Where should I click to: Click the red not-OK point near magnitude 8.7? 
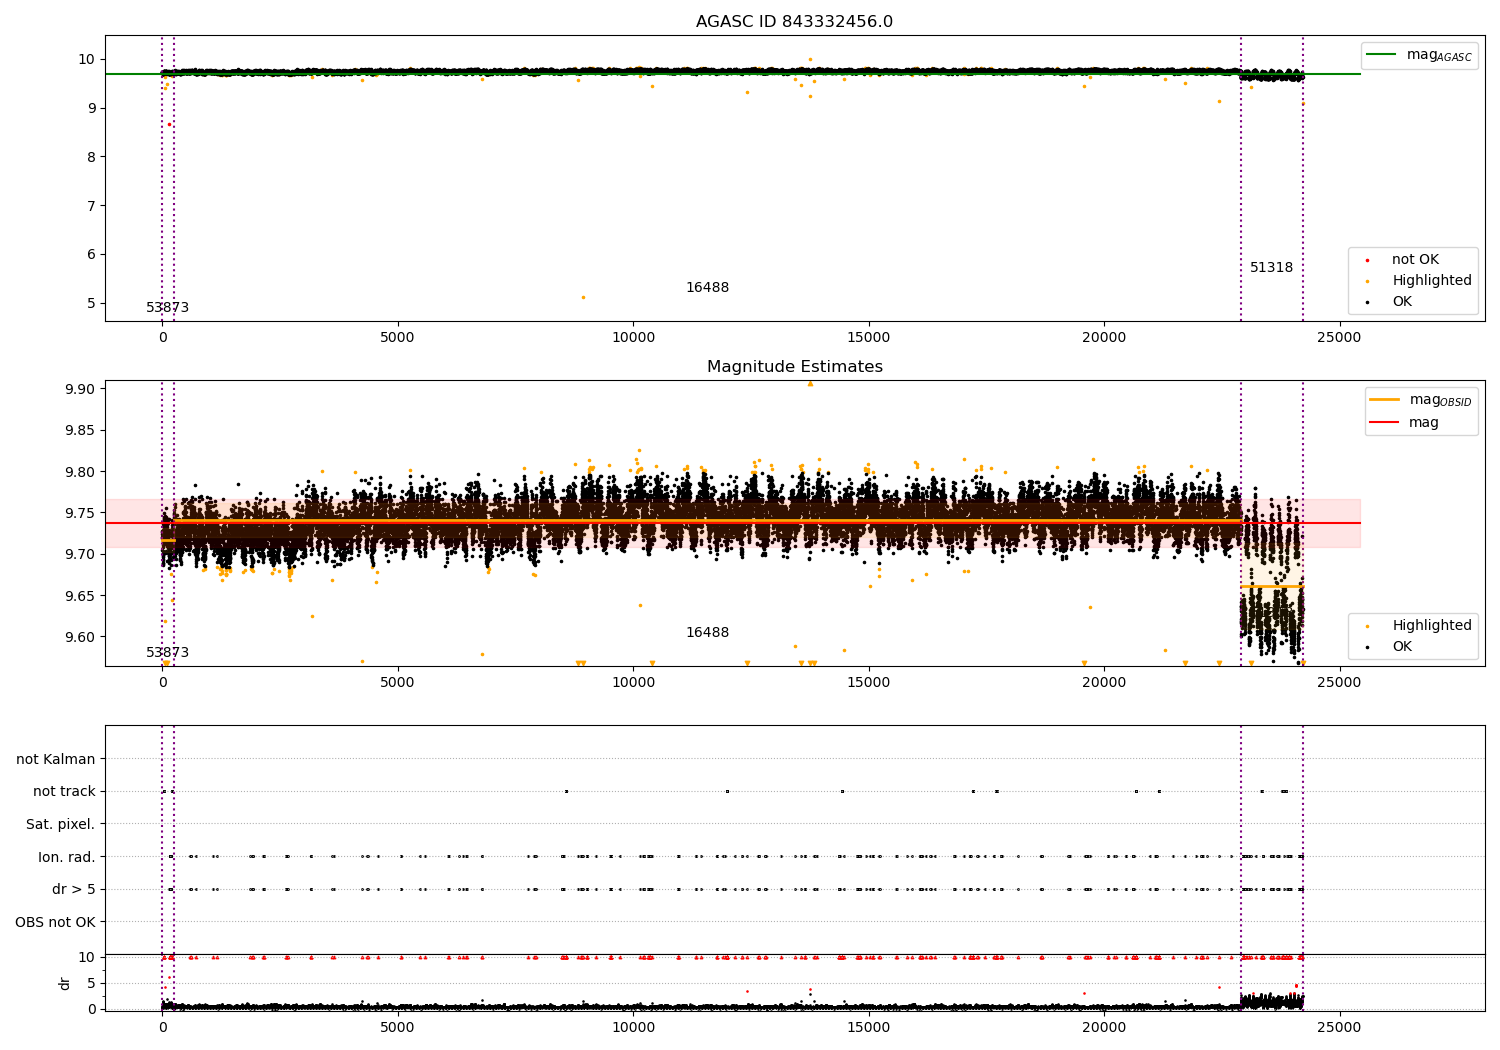tap(169, 124)
